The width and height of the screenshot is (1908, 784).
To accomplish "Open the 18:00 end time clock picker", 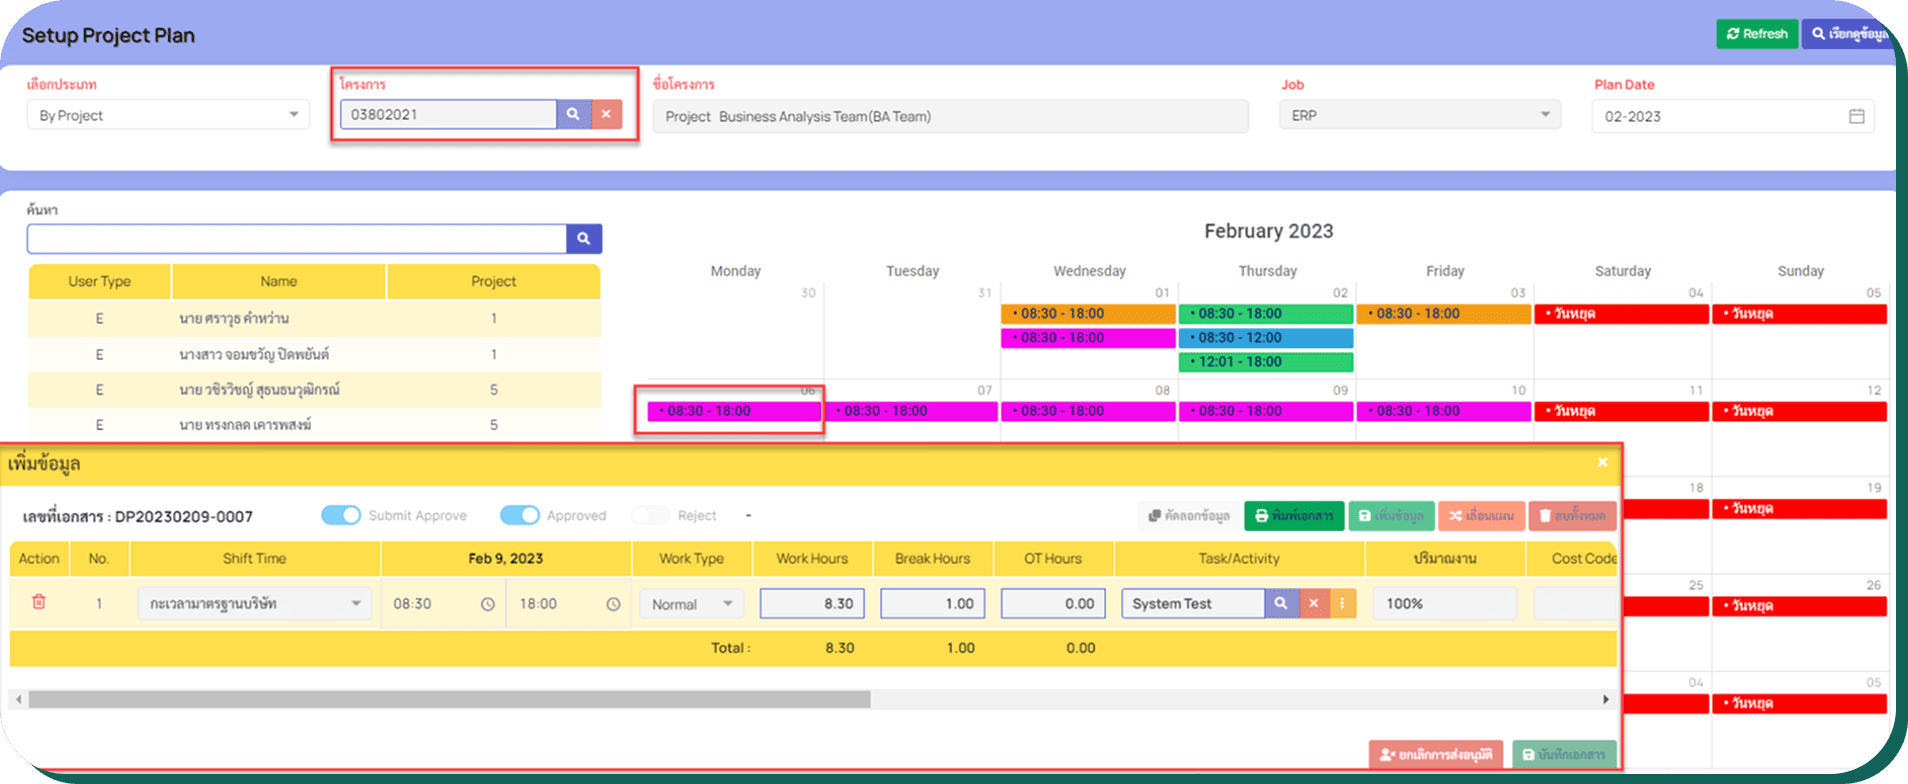I will coord(613,604).
